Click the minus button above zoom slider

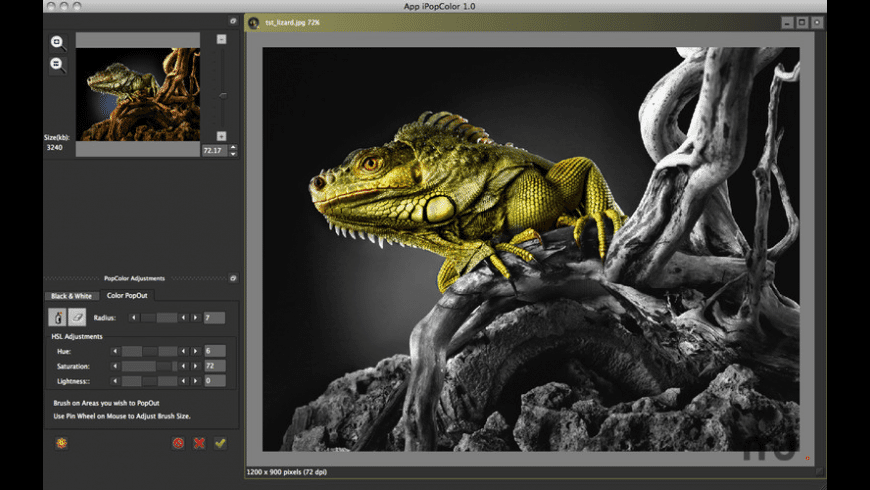(x=221, y=39)
